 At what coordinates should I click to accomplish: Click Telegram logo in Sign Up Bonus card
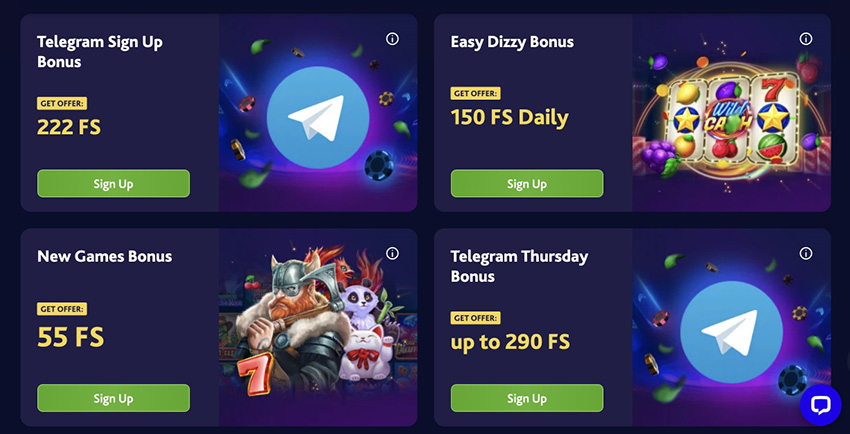coord(318,118)
